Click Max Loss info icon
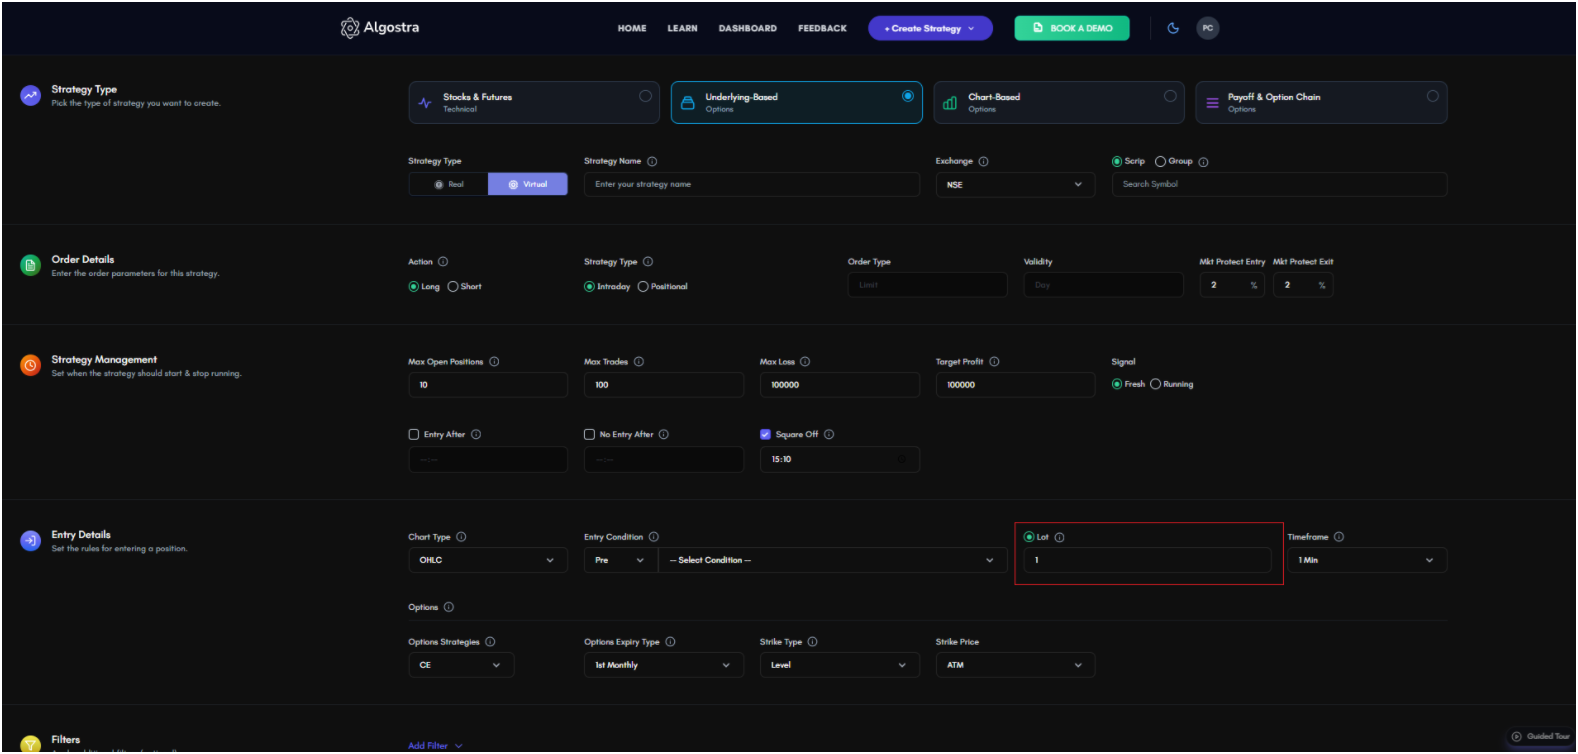1578x754 pixels. coord(805,362)
